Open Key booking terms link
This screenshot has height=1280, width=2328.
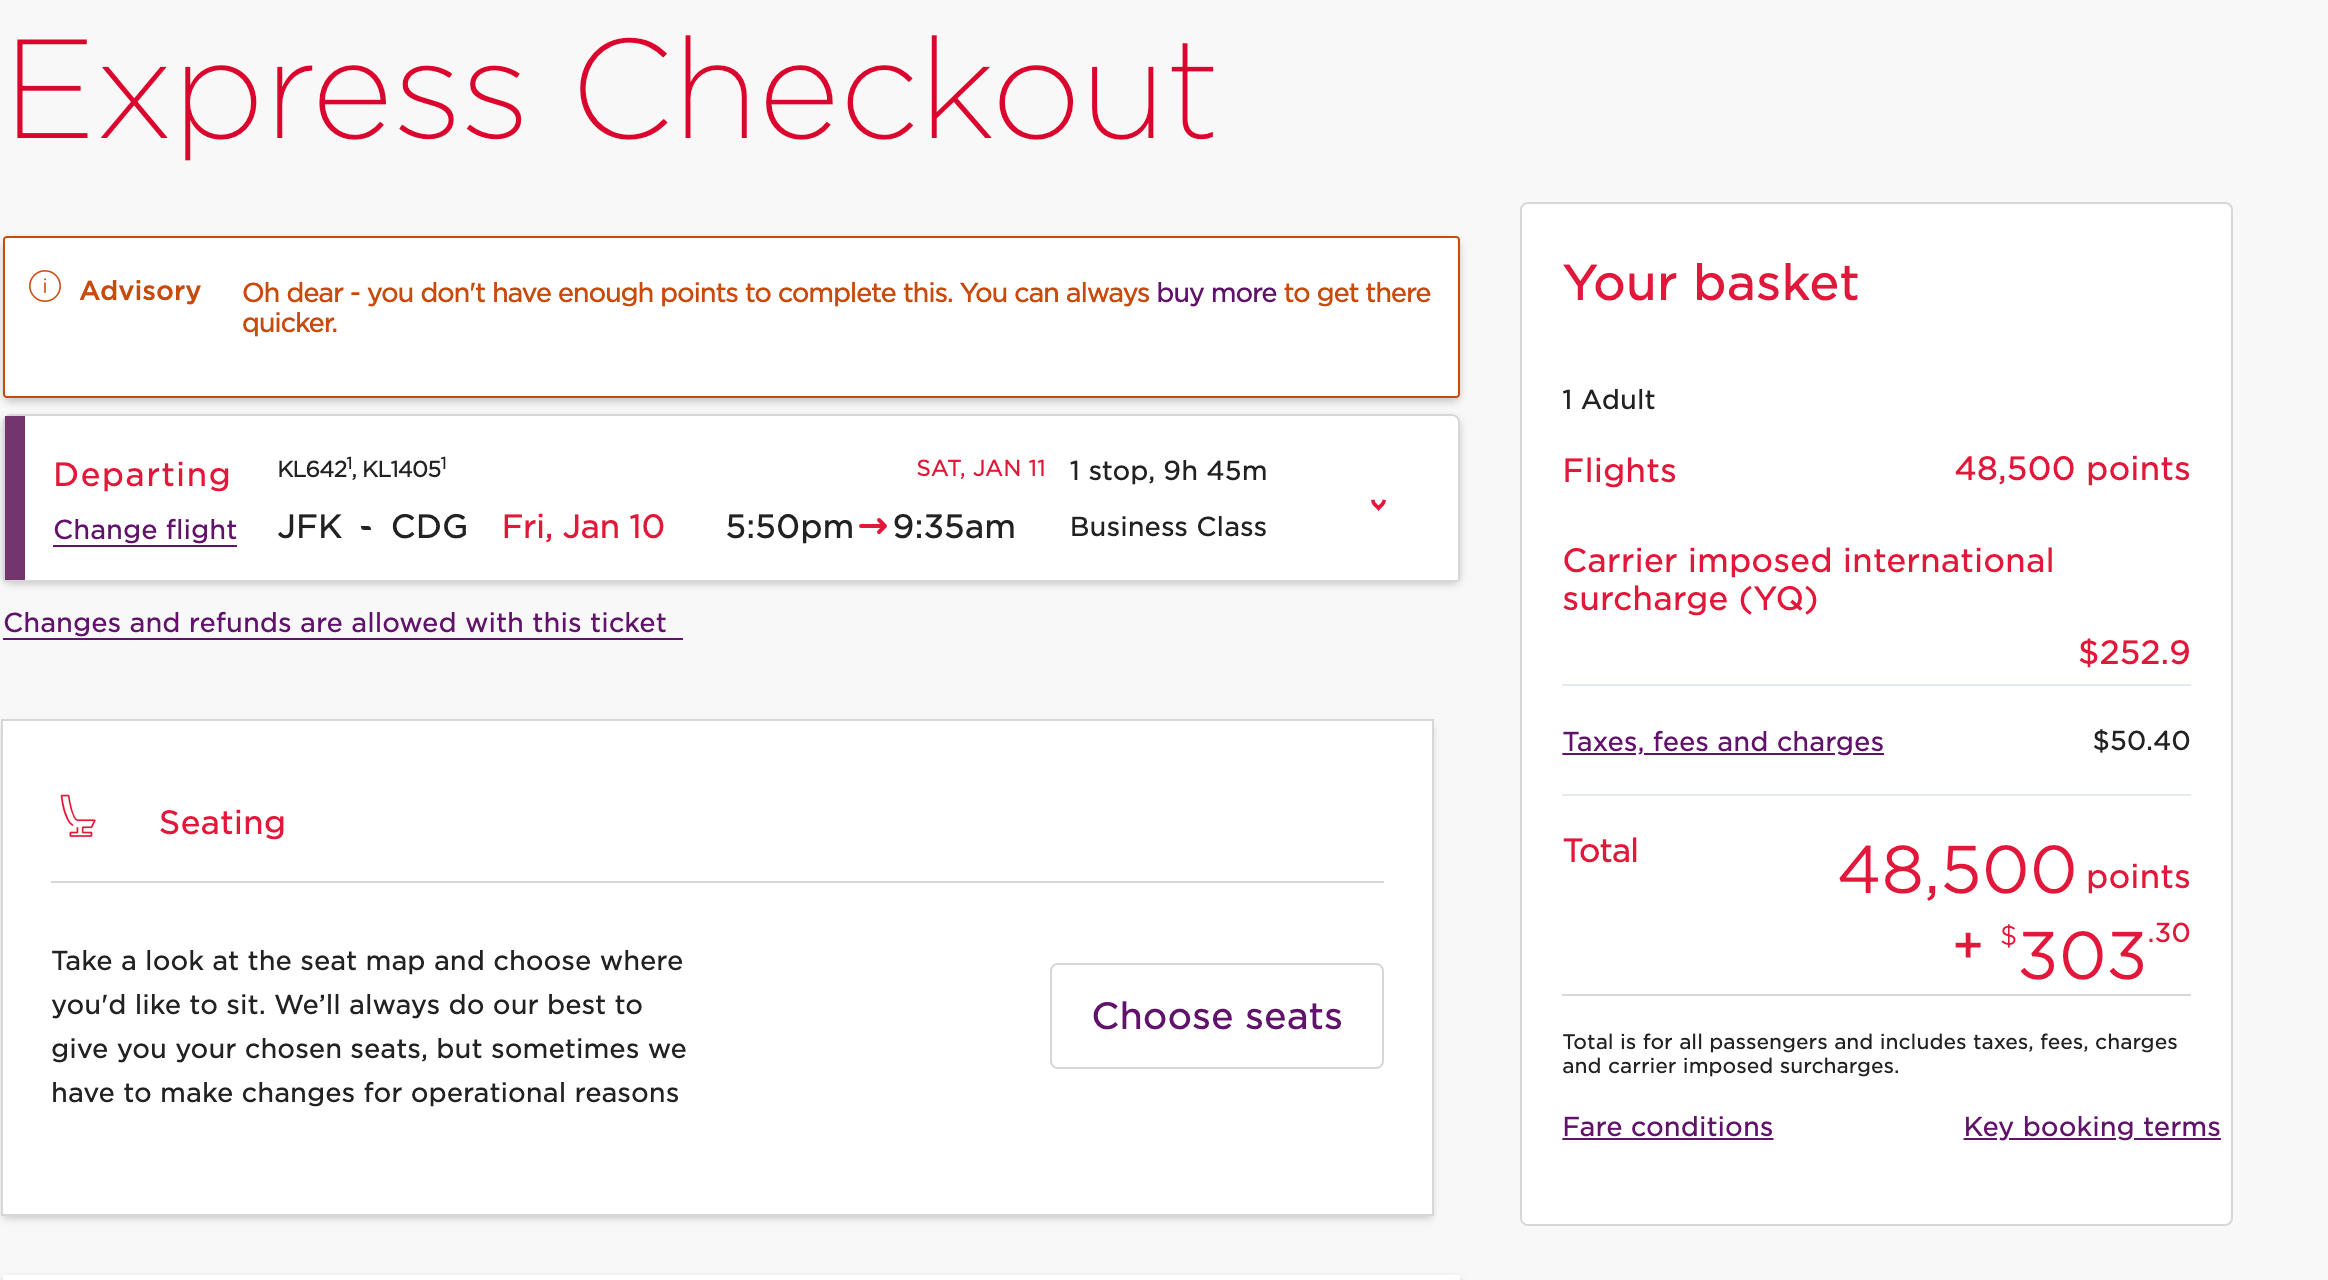[x=2091, y=1126]
